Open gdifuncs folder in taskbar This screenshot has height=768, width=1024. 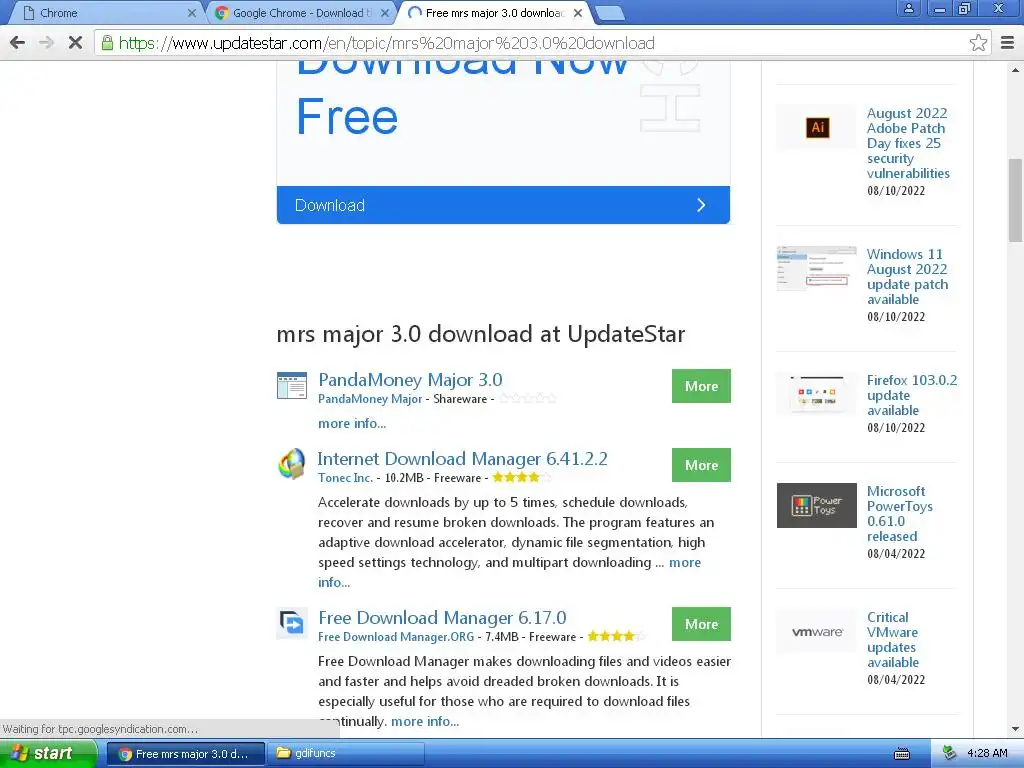pos(345,754)
